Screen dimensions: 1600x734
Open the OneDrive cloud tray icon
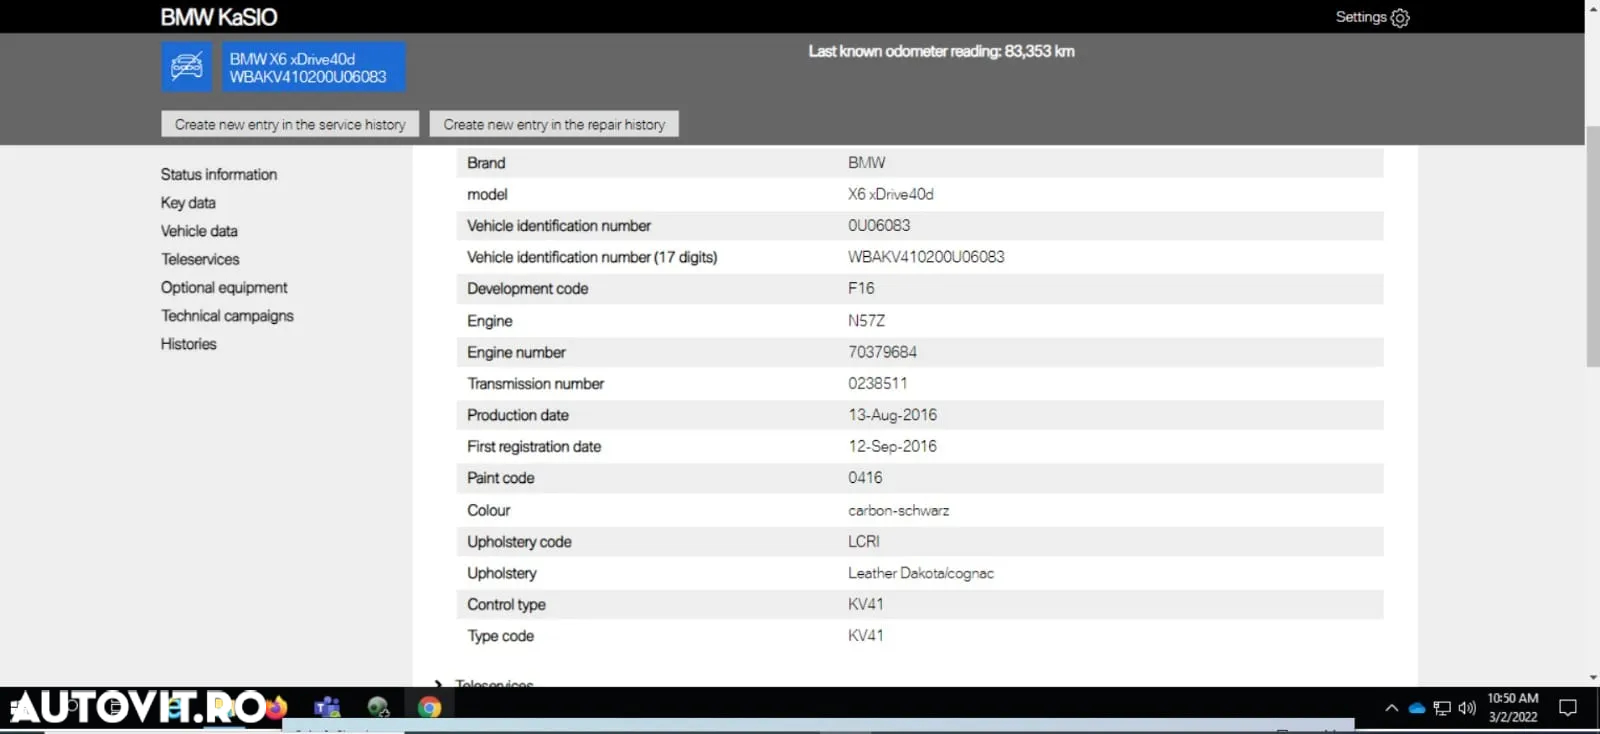[1416, 708]
